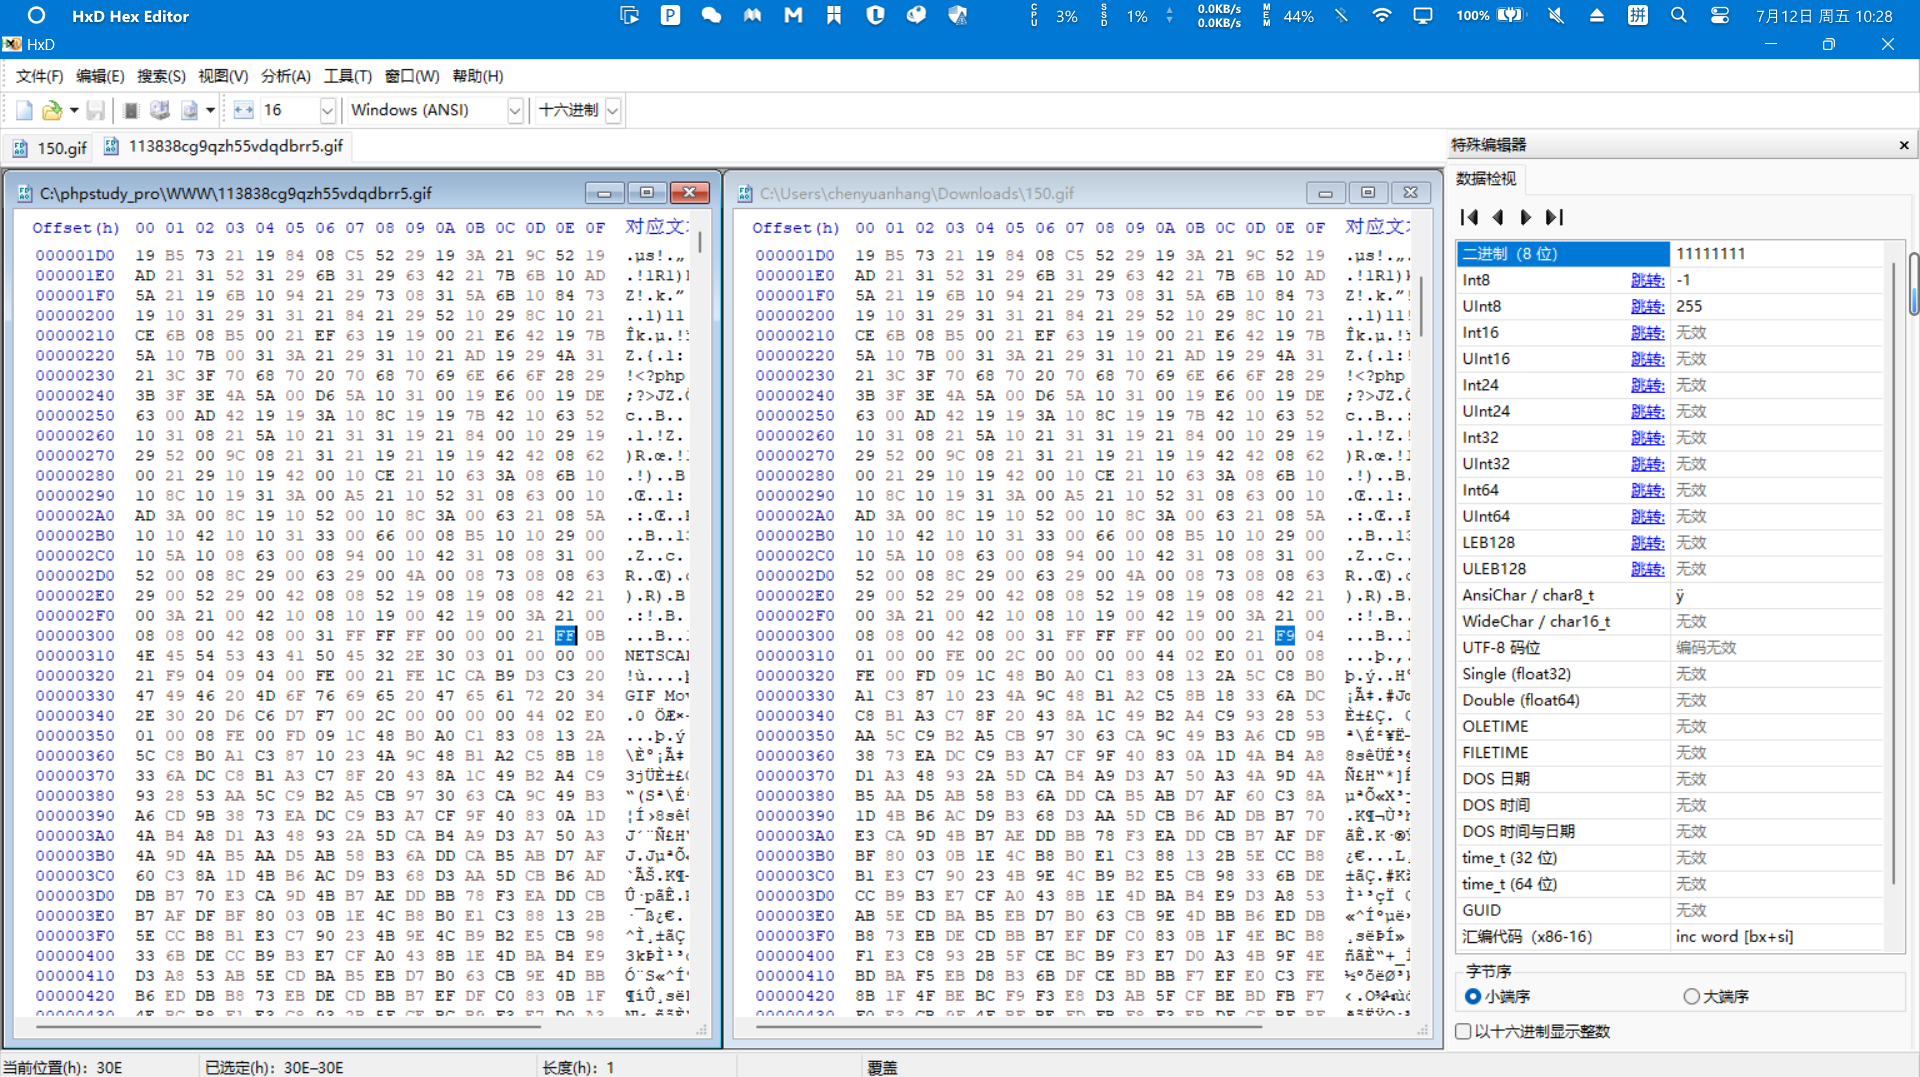Open main memory (RAM chip) icon
1920x1077 pixels.
click(x=131, y=110)
